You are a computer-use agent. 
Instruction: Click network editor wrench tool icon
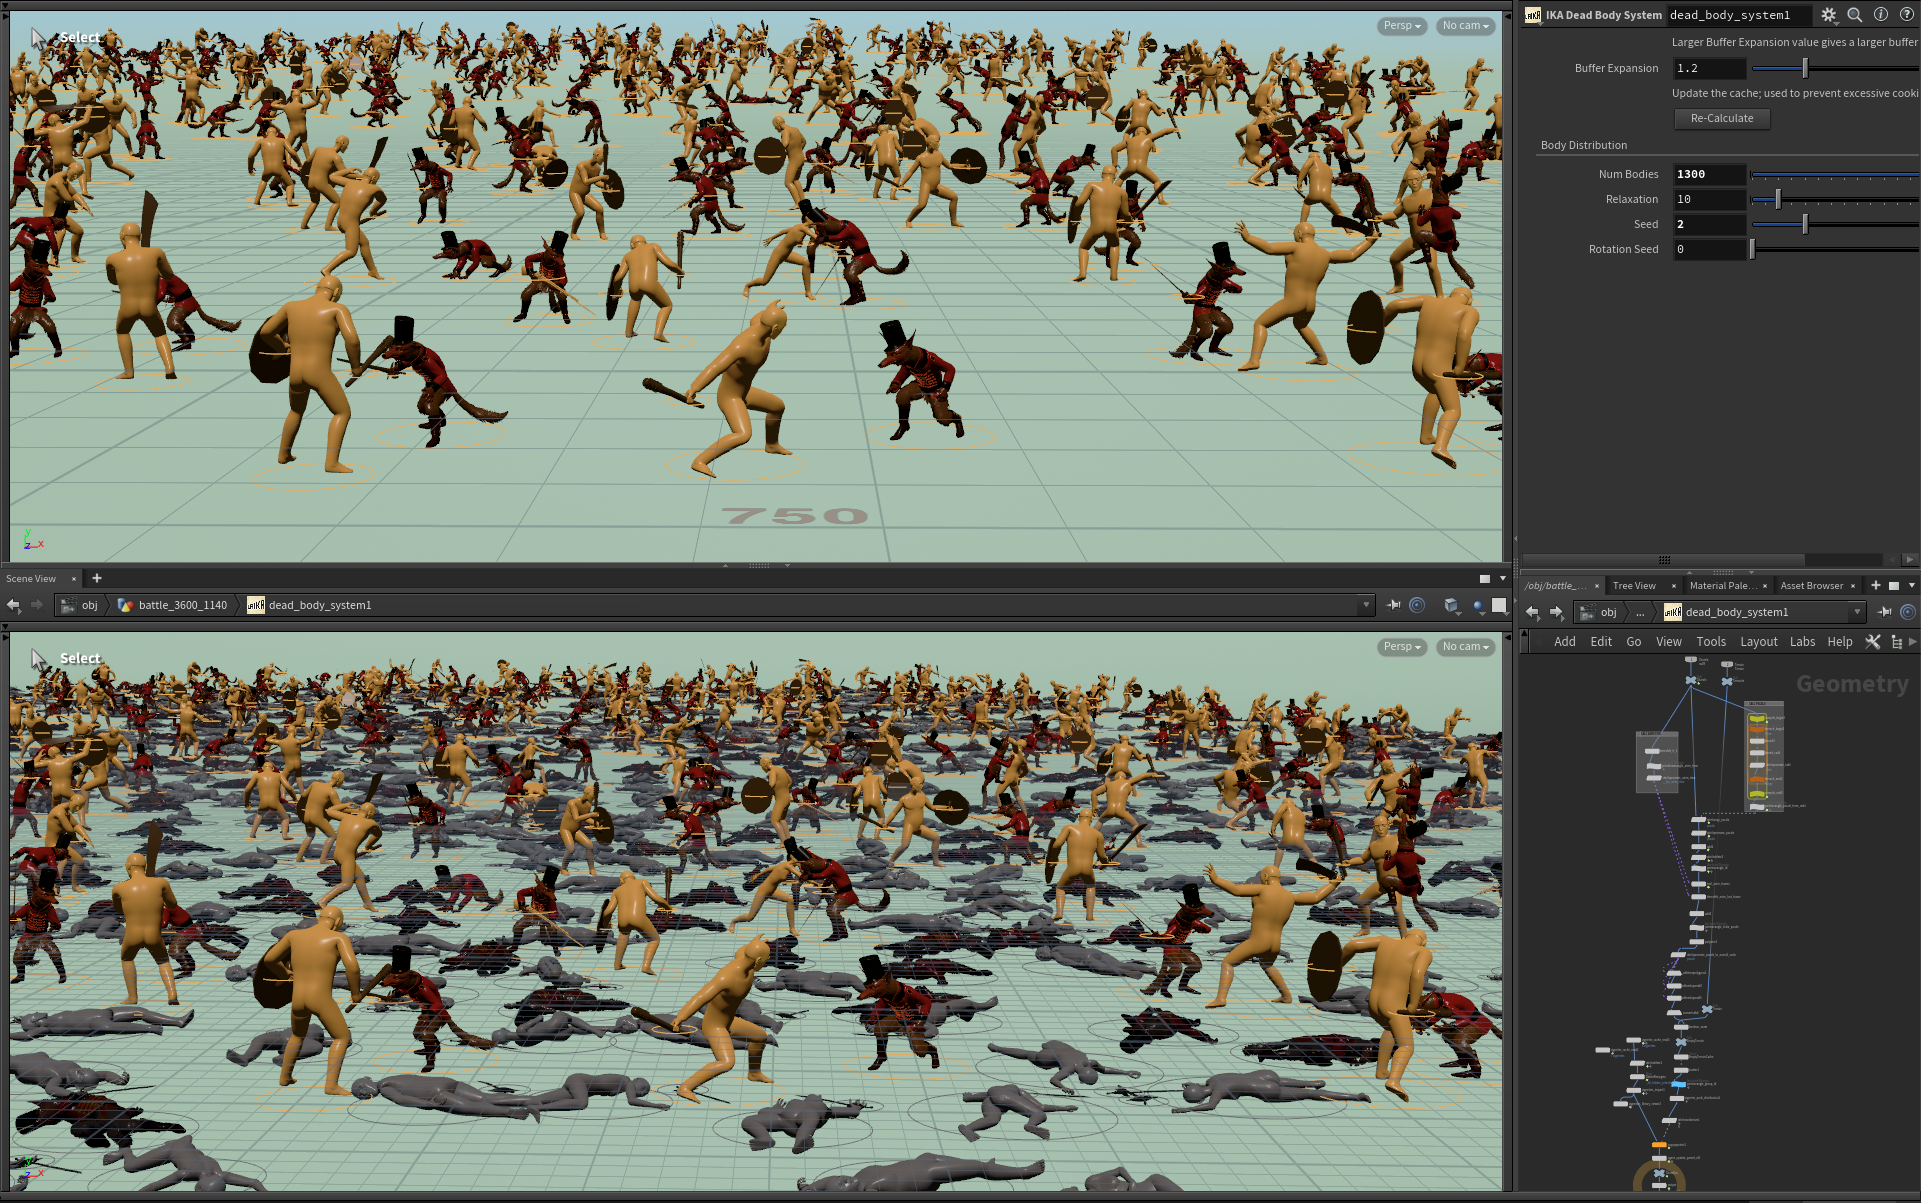1873,642
